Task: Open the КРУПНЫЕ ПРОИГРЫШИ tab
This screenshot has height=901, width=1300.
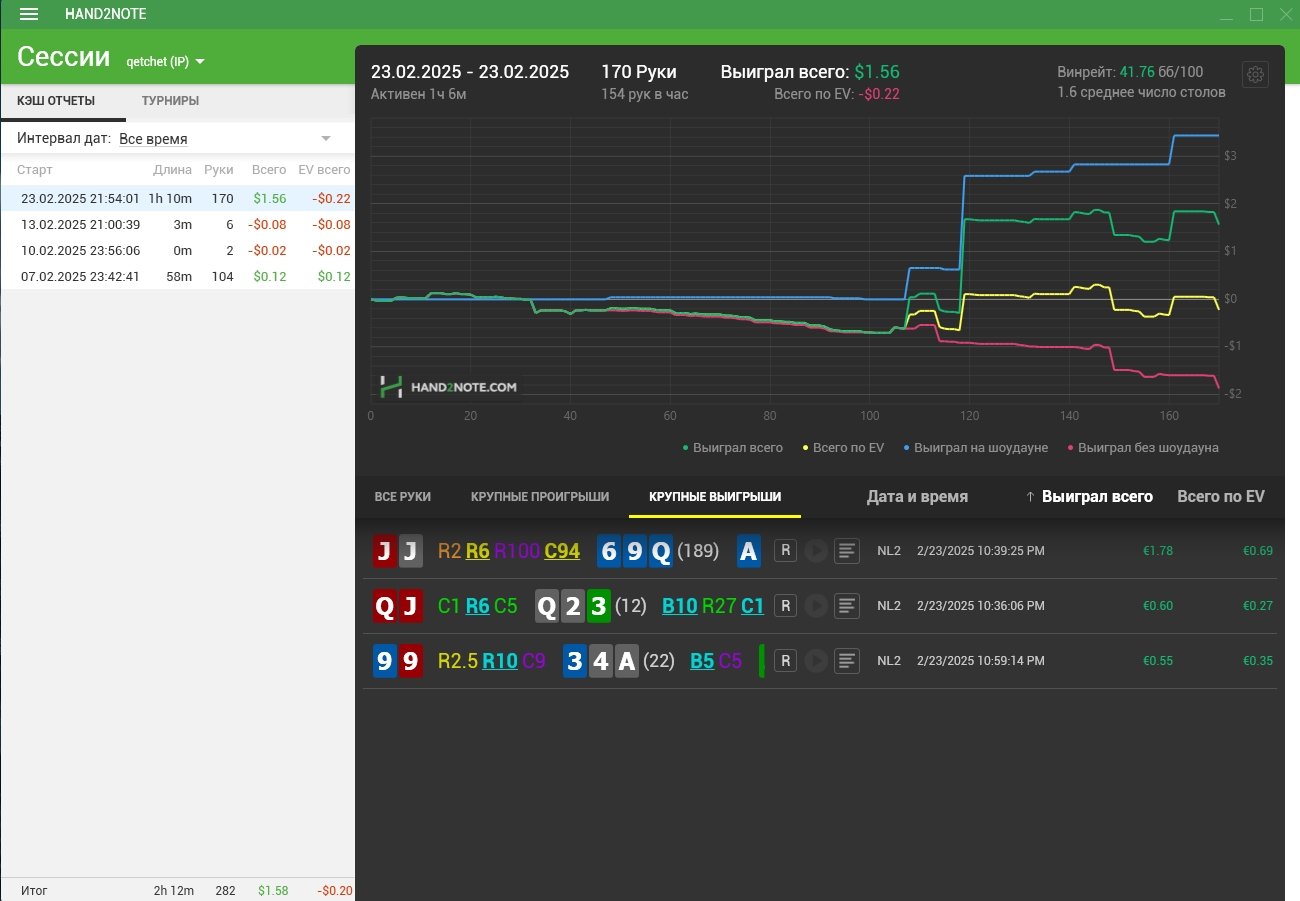Action: point(540,496)
